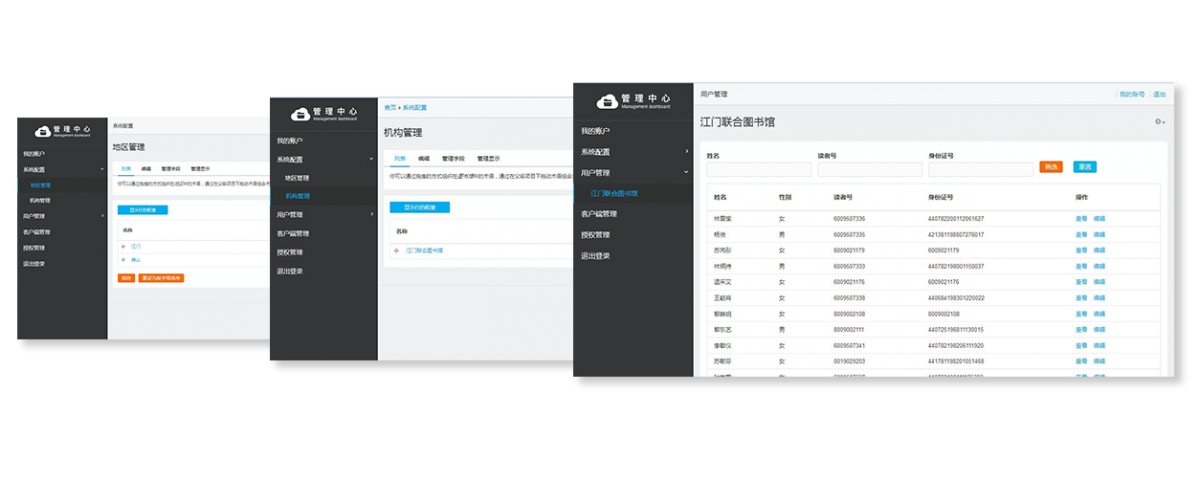Select 江门联合图书馆 submenu in right sidebar
The image size is (1200, 479).
(614, 193)
